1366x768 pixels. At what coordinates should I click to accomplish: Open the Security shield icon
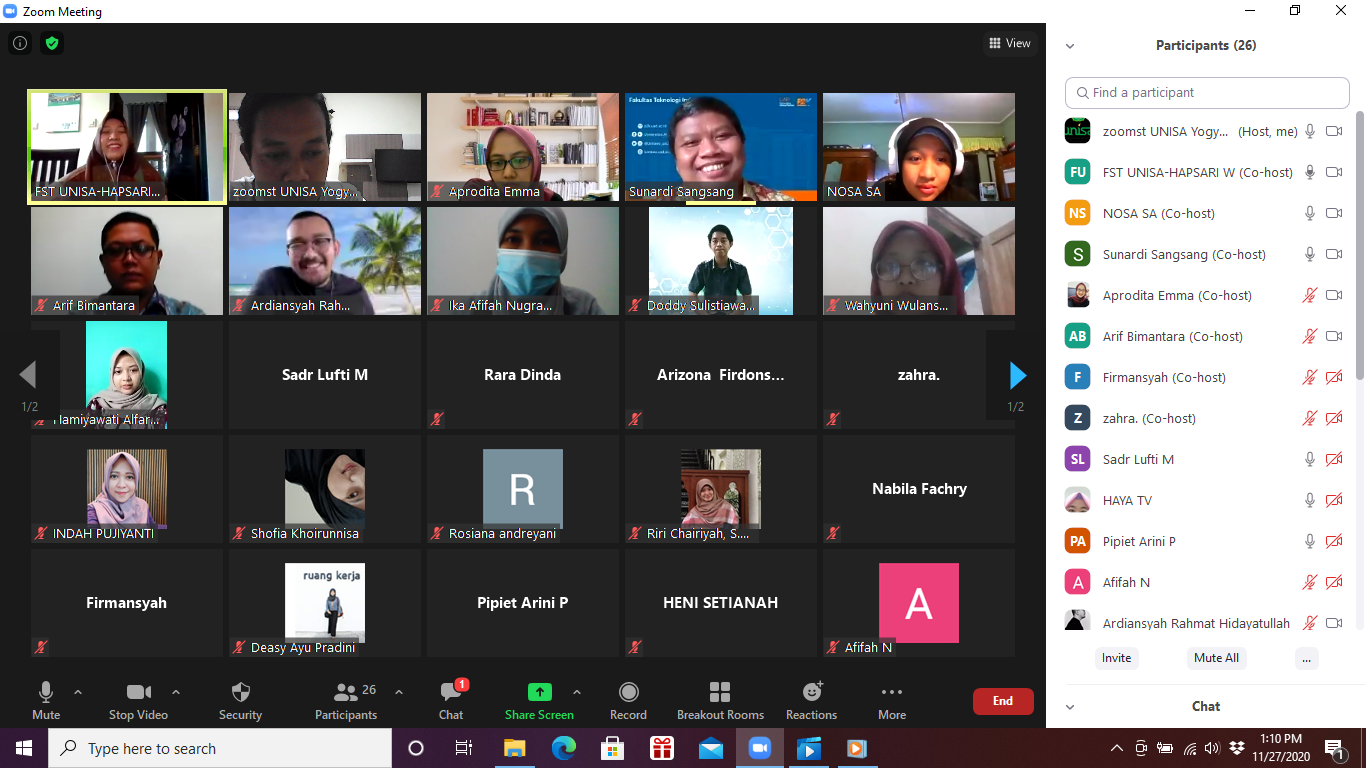coord(240,692)
